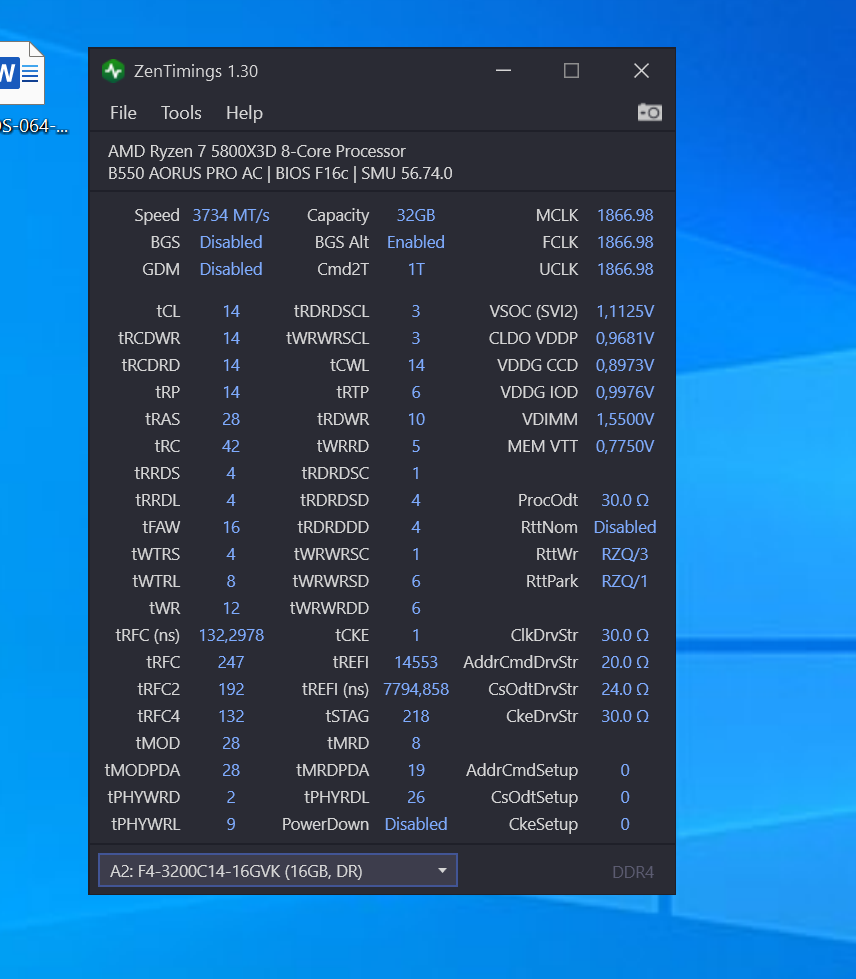The image size is (856, 979).
Task: Open the Word document desktop icon
Action: [x=23, y=88]
